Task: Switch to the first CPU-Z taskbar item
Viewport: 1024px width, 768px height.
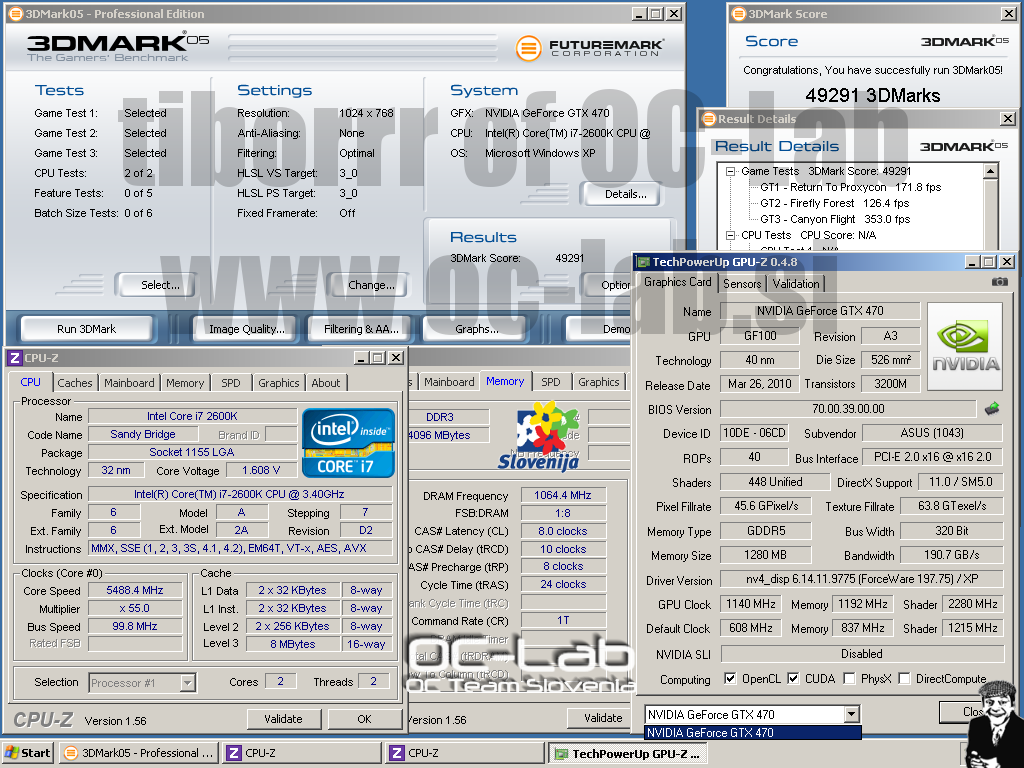Action: [x=302, y=753]
